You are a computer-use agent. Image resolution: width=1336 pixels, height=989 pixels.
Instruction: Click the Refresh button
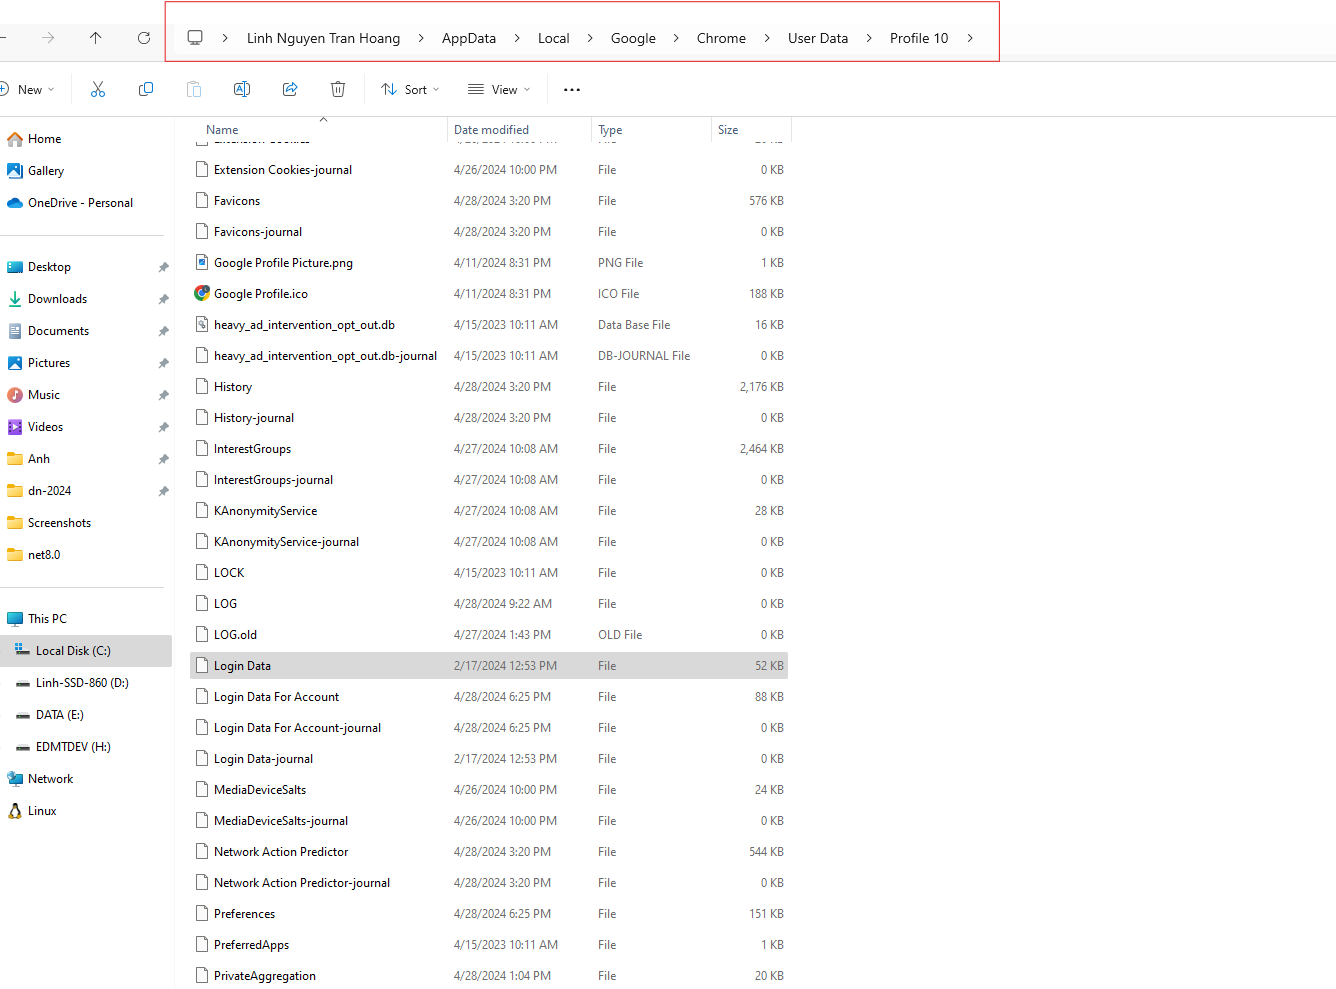(144, 38)
